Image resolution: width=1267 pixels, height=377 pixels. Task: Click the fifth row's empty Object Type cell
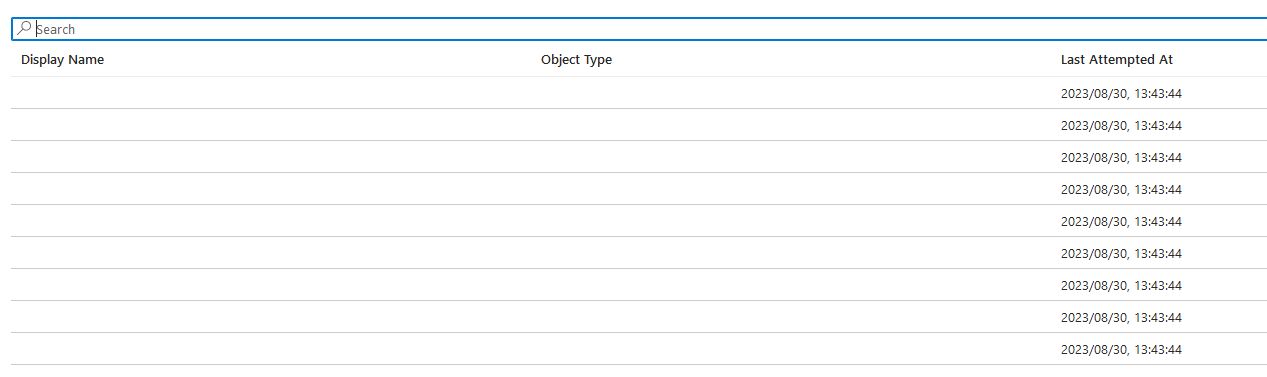(x=791, y=221)
